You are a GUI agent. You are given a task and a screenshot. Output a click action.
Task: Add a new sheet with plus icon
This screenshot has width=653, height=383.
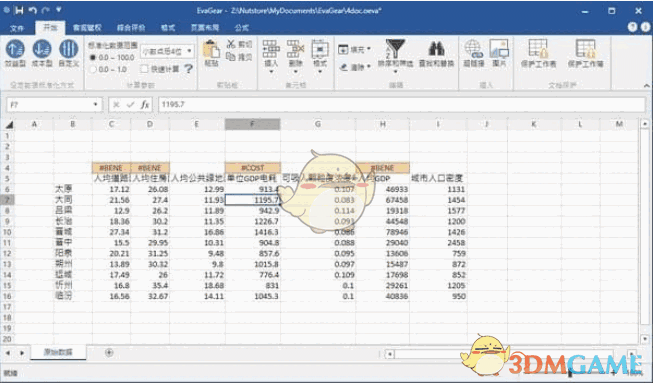coord(109,353)
